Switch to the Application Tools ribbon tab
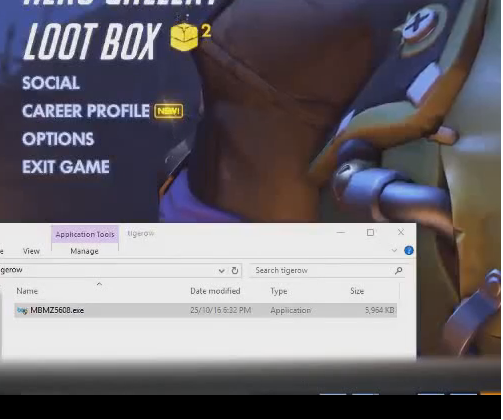 [x=85, y=234]
